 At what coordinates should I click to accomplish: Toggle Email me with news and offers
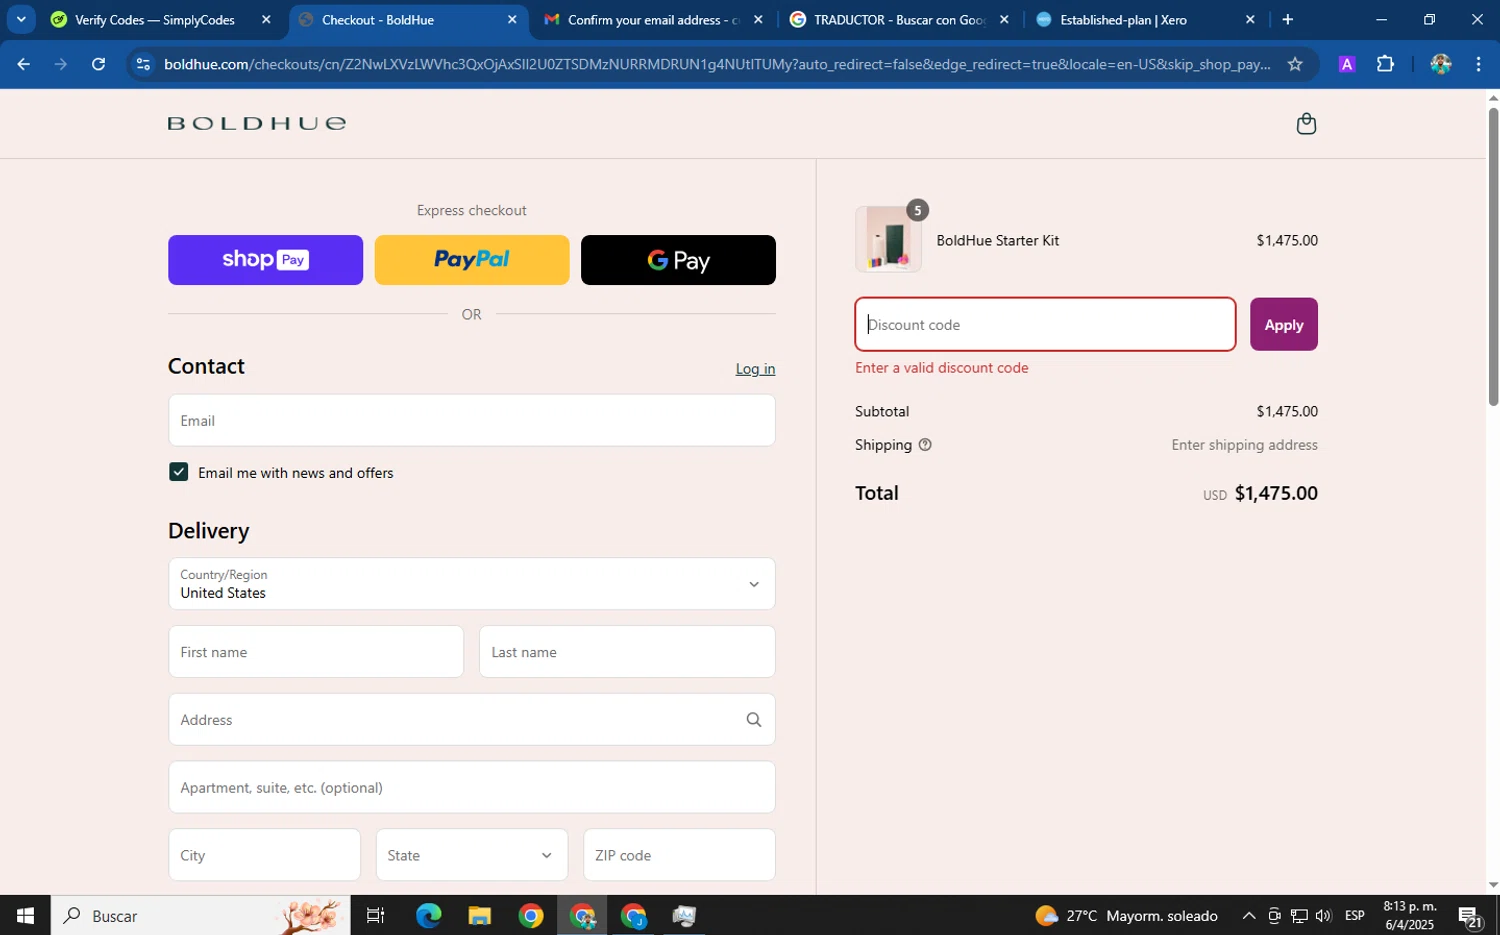click(x=178, y=472)
